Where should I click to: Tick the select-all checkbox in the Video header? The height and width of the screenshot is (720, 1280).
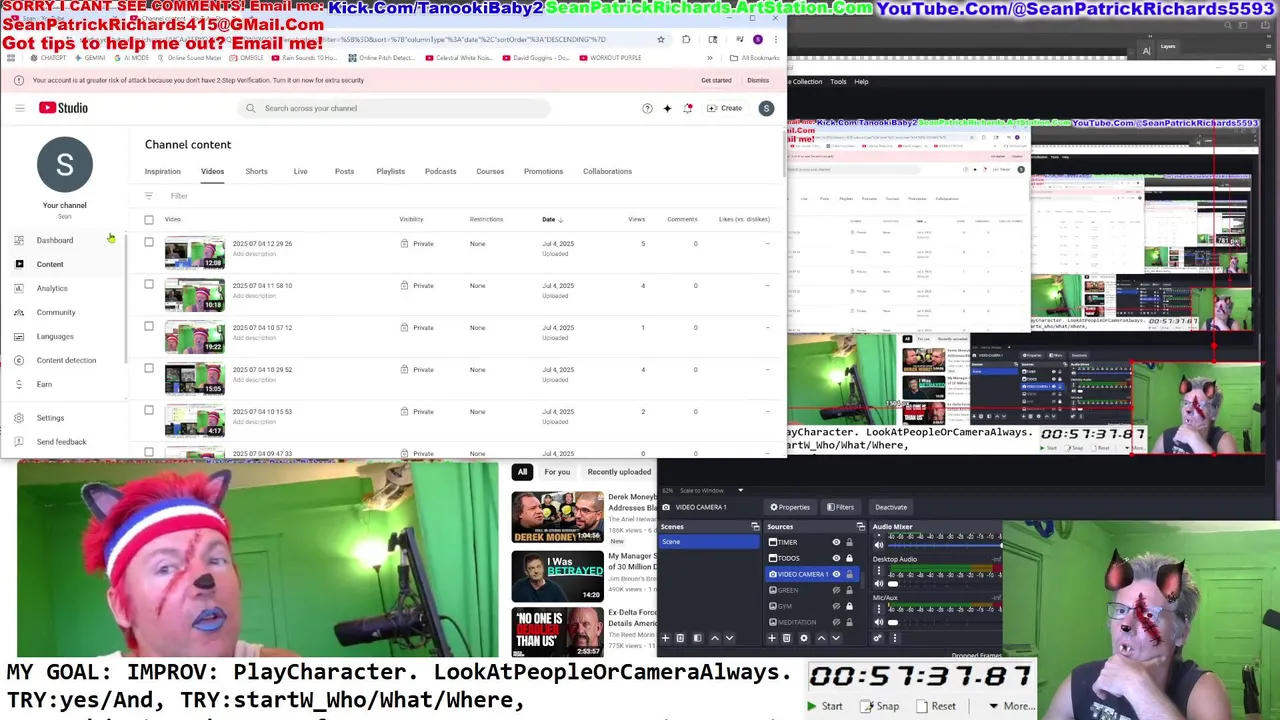click(149, 220)
